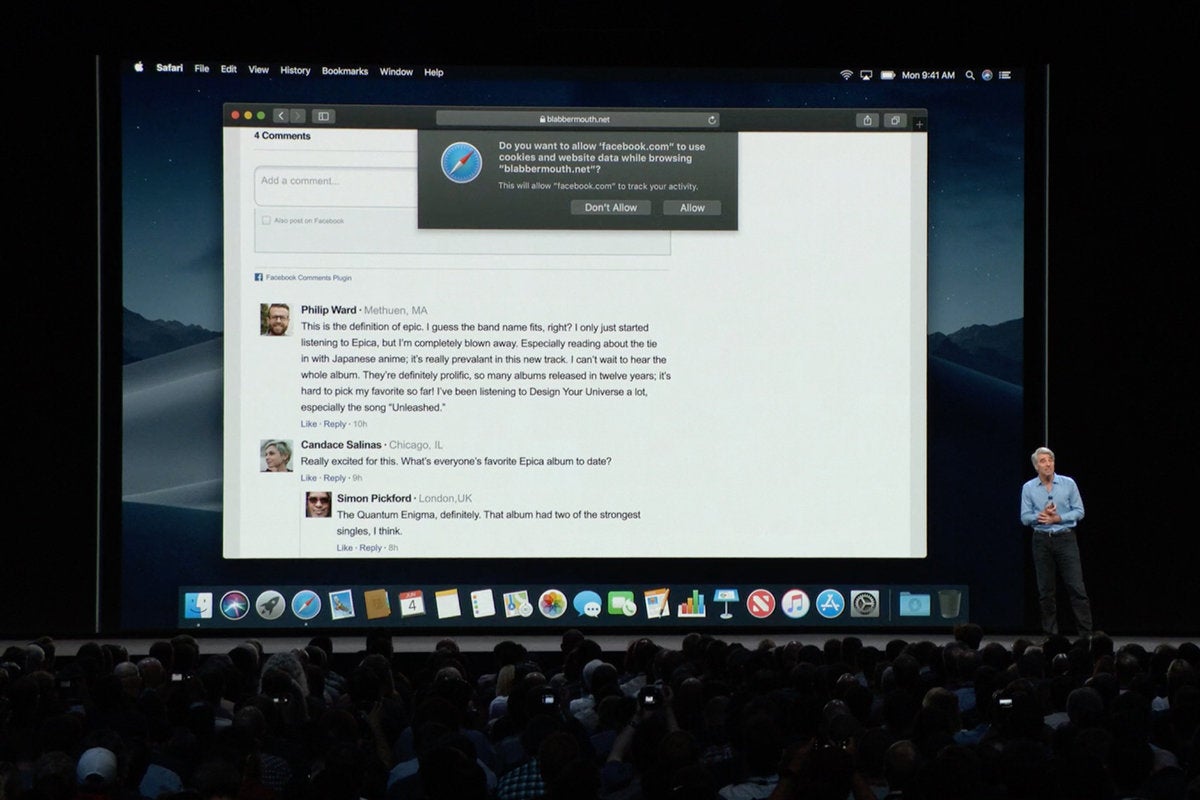Open Finder from the Dock
Viewport: 1200px width, 800px height.
198,604
